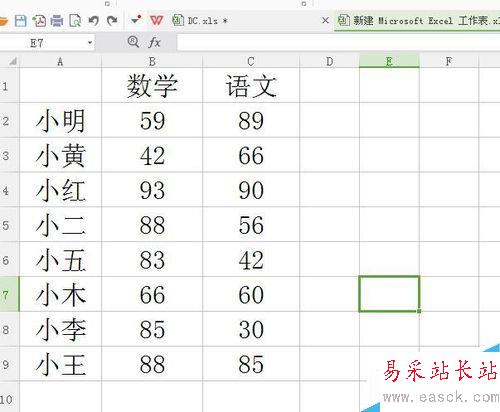
Task: Undo the last action
Action: click(94, 21)
